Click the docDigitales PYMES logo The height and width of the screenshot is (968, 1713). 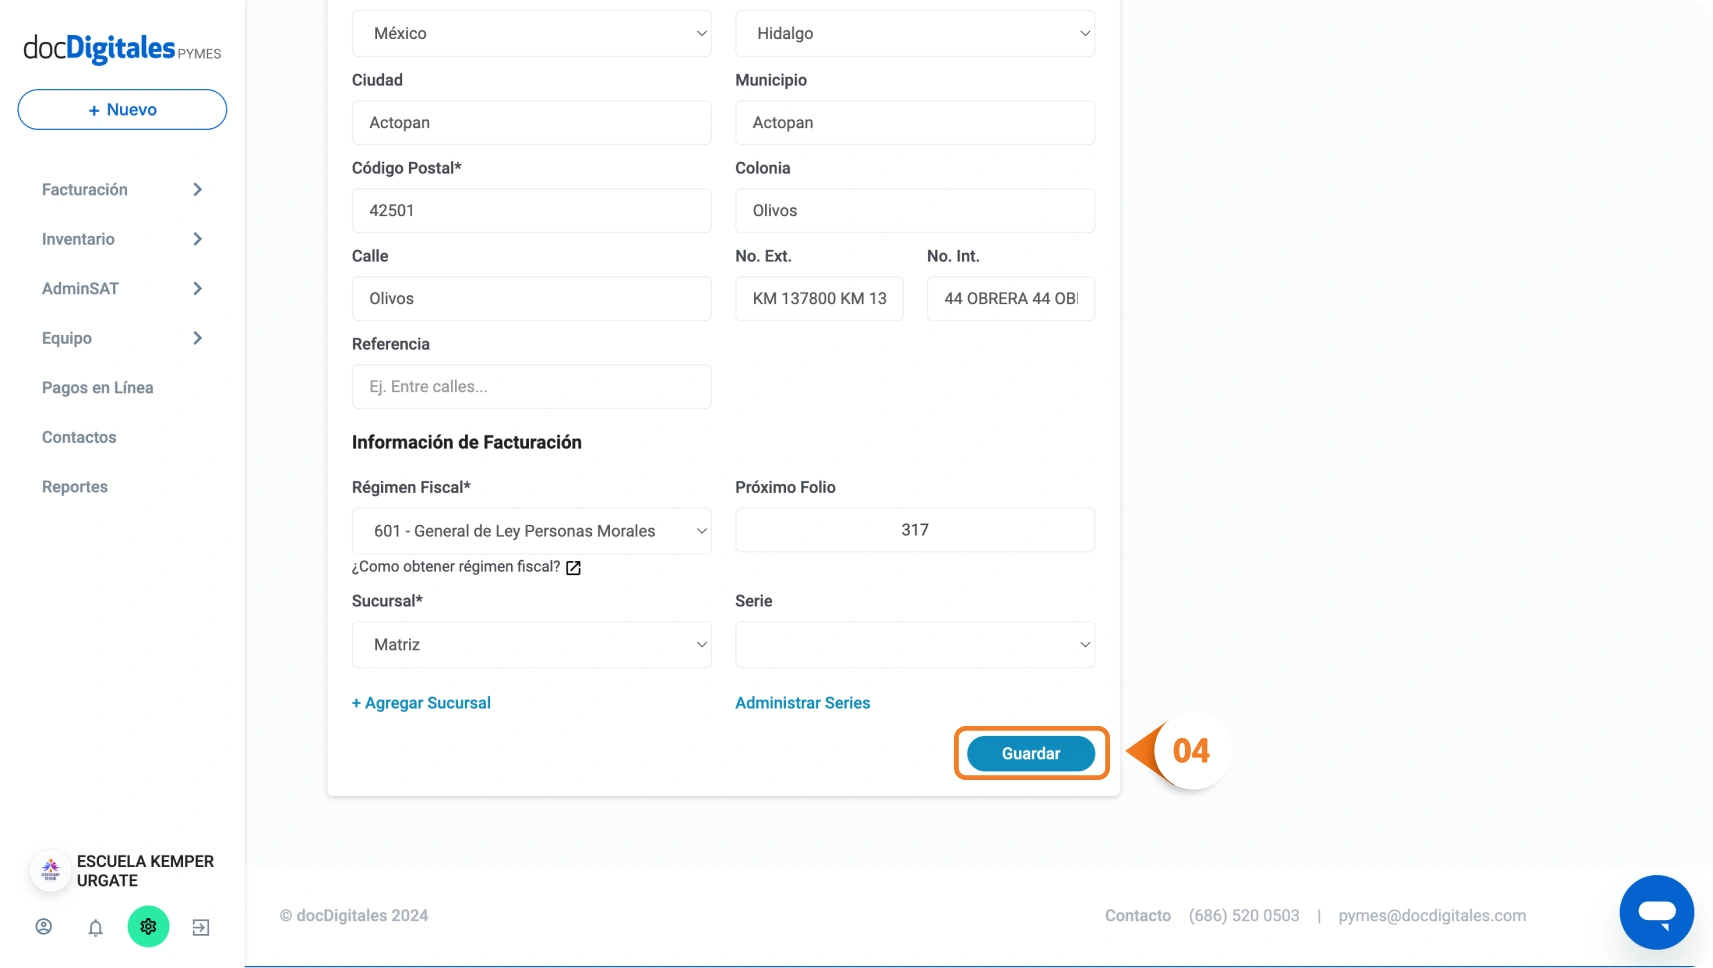coord(122,48)
